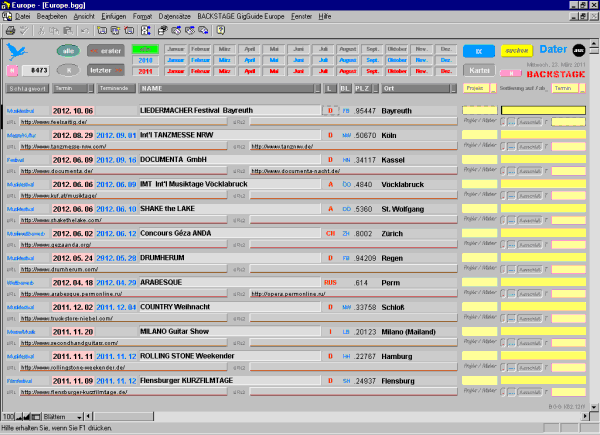Click the '...' button in the Köln row
This screenshot has width=600, height=435.
point(512,147)
